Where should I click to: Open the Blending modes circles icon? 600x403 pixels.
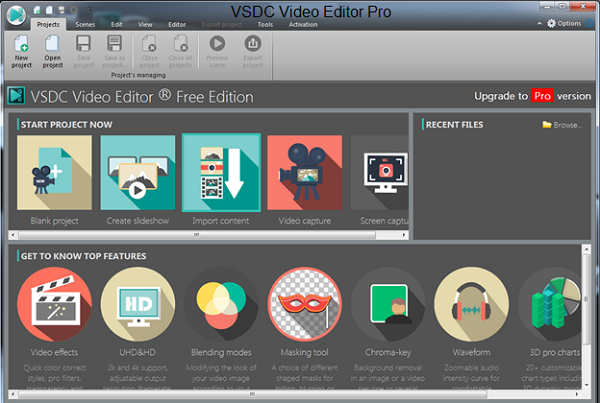click(221, 304)
